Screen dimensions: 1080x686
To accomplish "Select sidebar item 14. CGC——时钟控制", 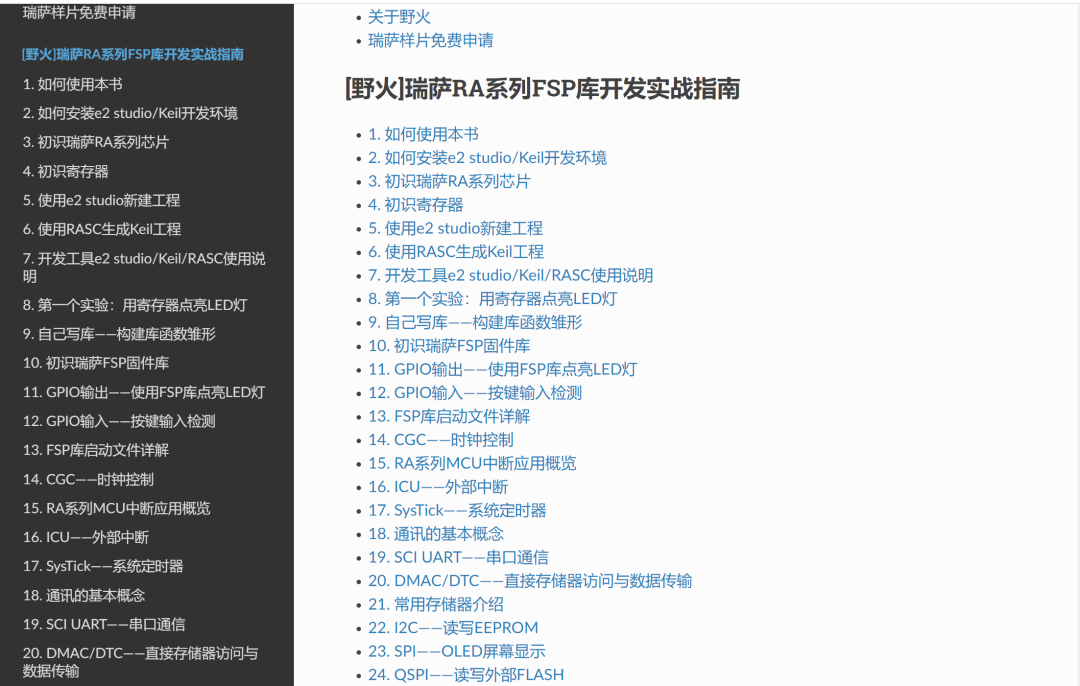I will point(88,479).
